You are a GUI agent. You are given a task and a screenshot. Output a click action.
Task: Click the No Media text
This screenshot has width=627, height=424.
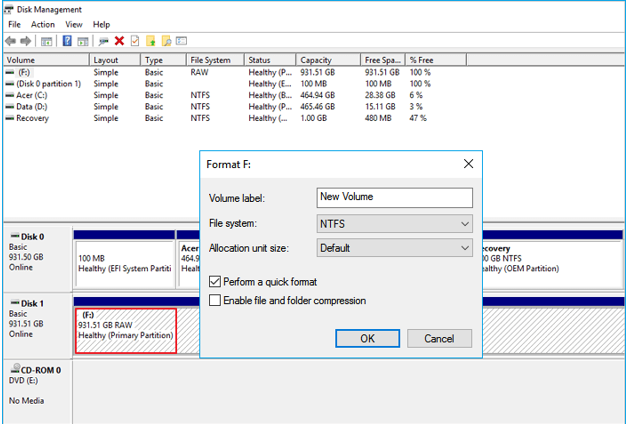tap(26, 400)
